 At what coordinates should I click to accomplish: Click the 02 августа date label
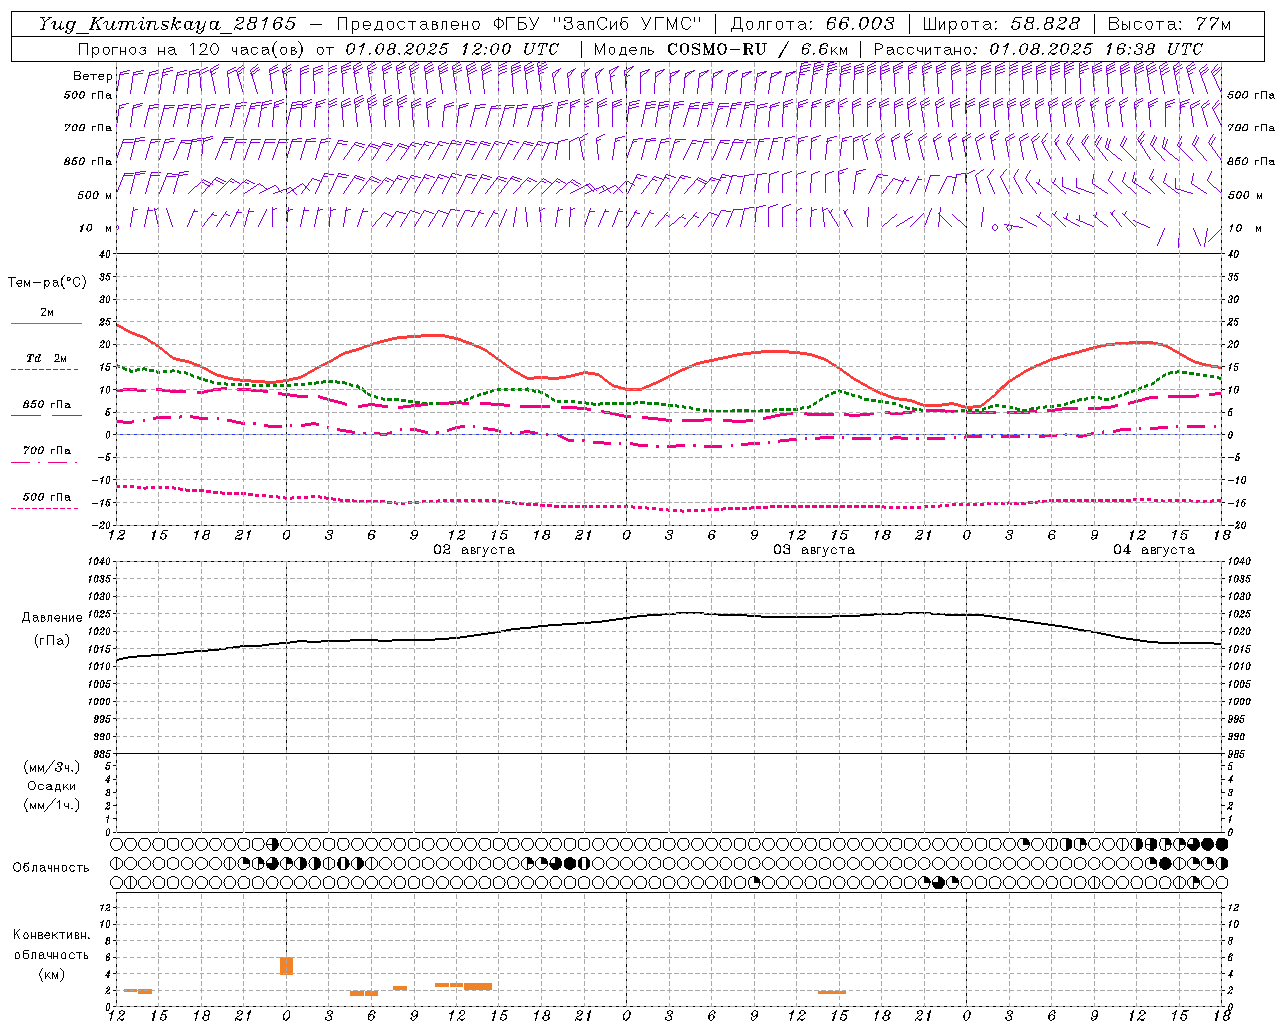(474, 550)
